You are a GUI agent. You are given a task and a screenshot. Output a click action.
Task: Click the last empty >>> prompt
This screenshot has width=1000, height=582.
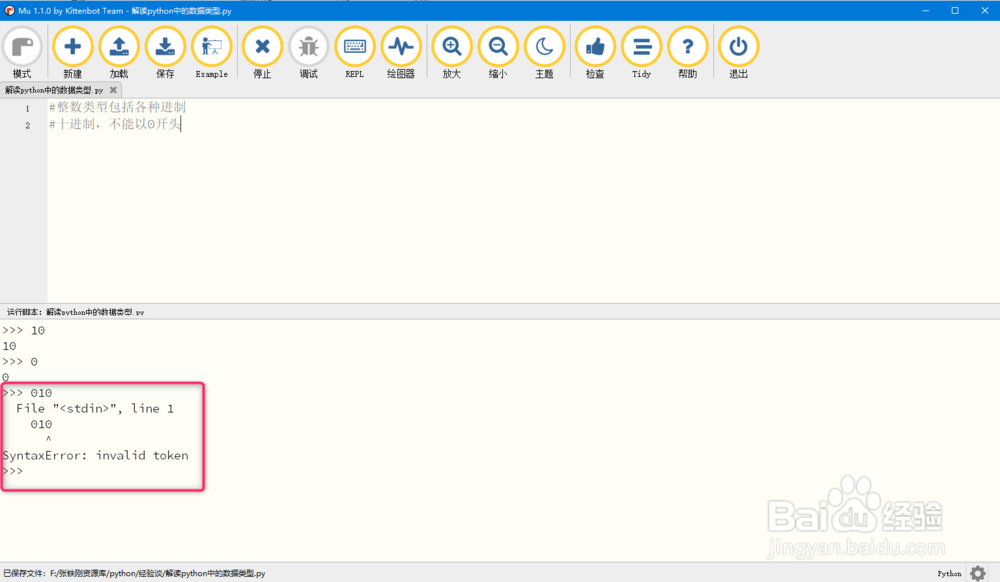point(12,471)
